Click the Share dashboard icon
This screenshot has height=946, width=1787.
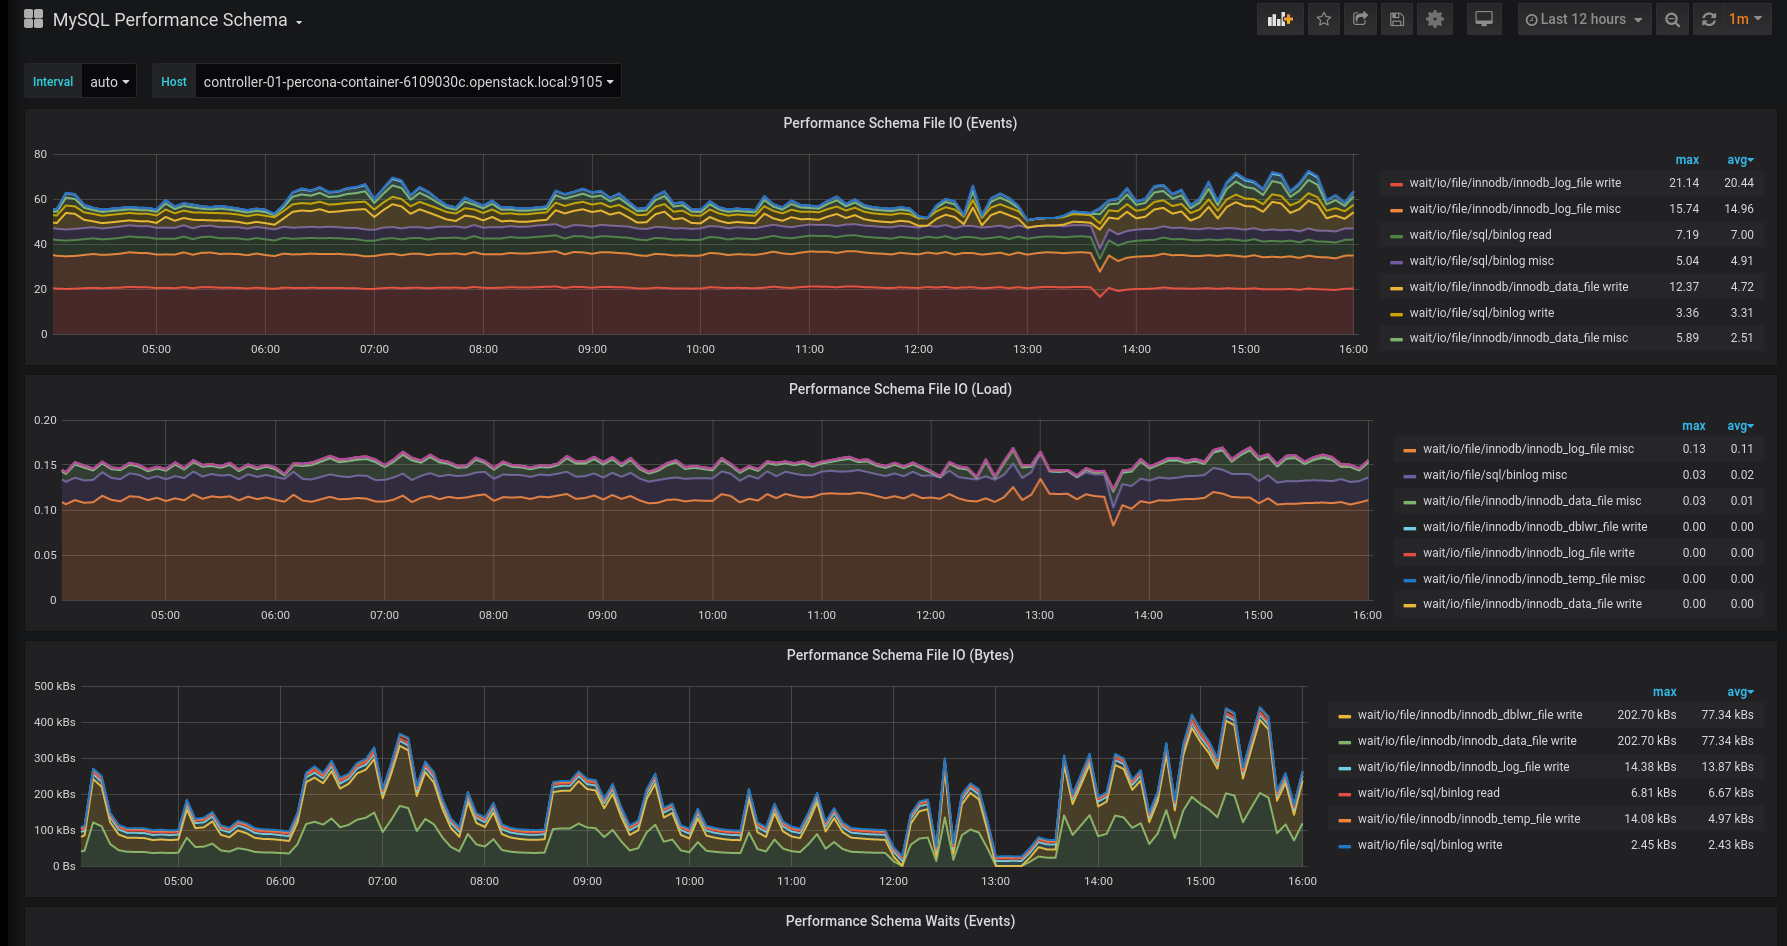[1360, 19]
